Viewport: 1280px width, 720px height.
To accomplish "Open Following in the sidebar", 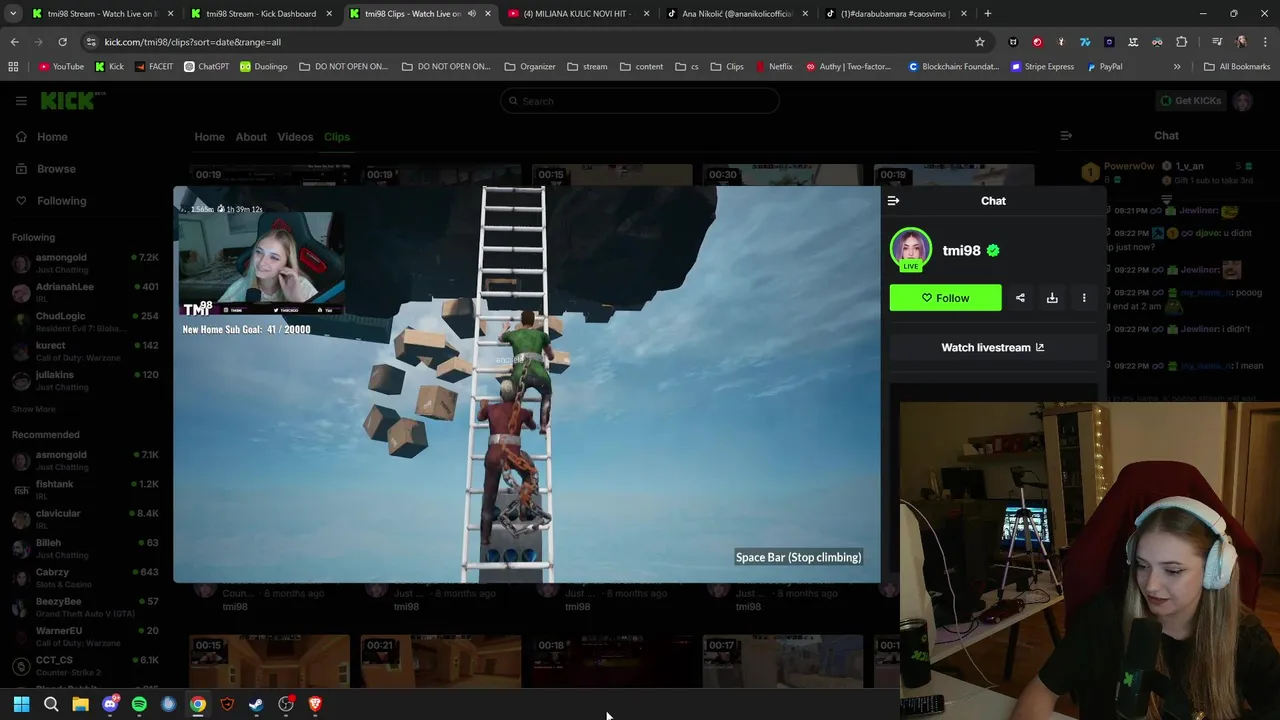I will 61,201.
